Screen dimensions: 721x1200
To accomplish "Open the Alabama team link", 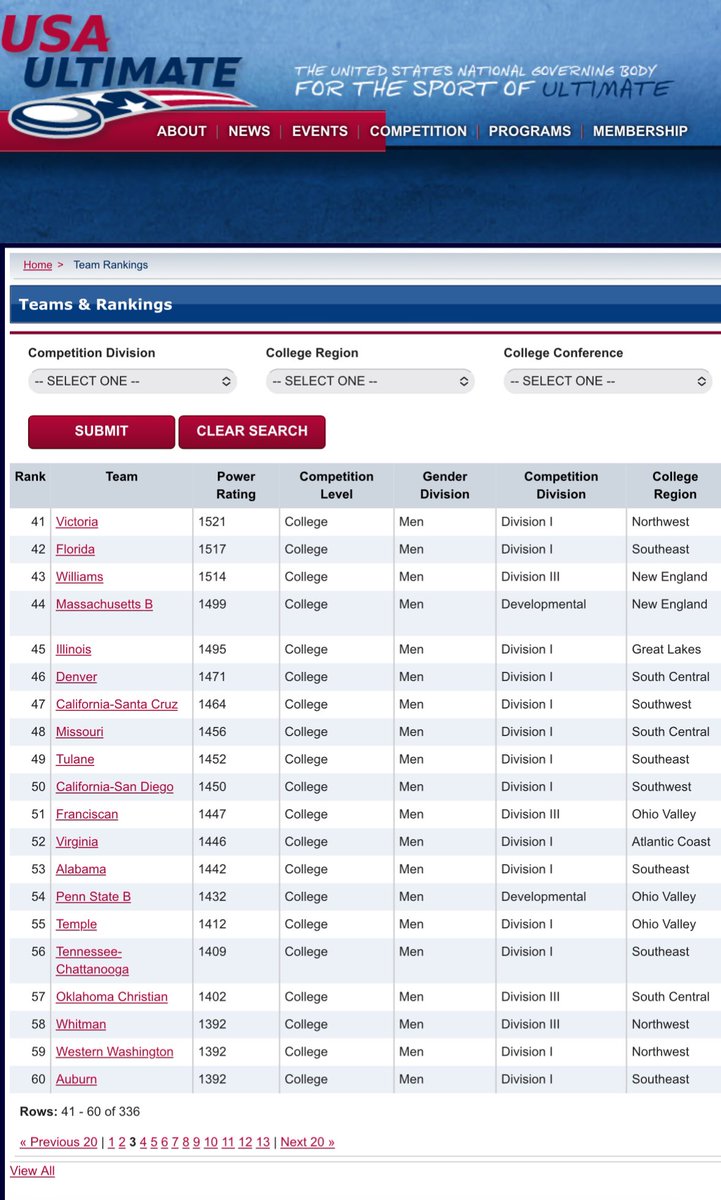I will (x=81, y=869).
